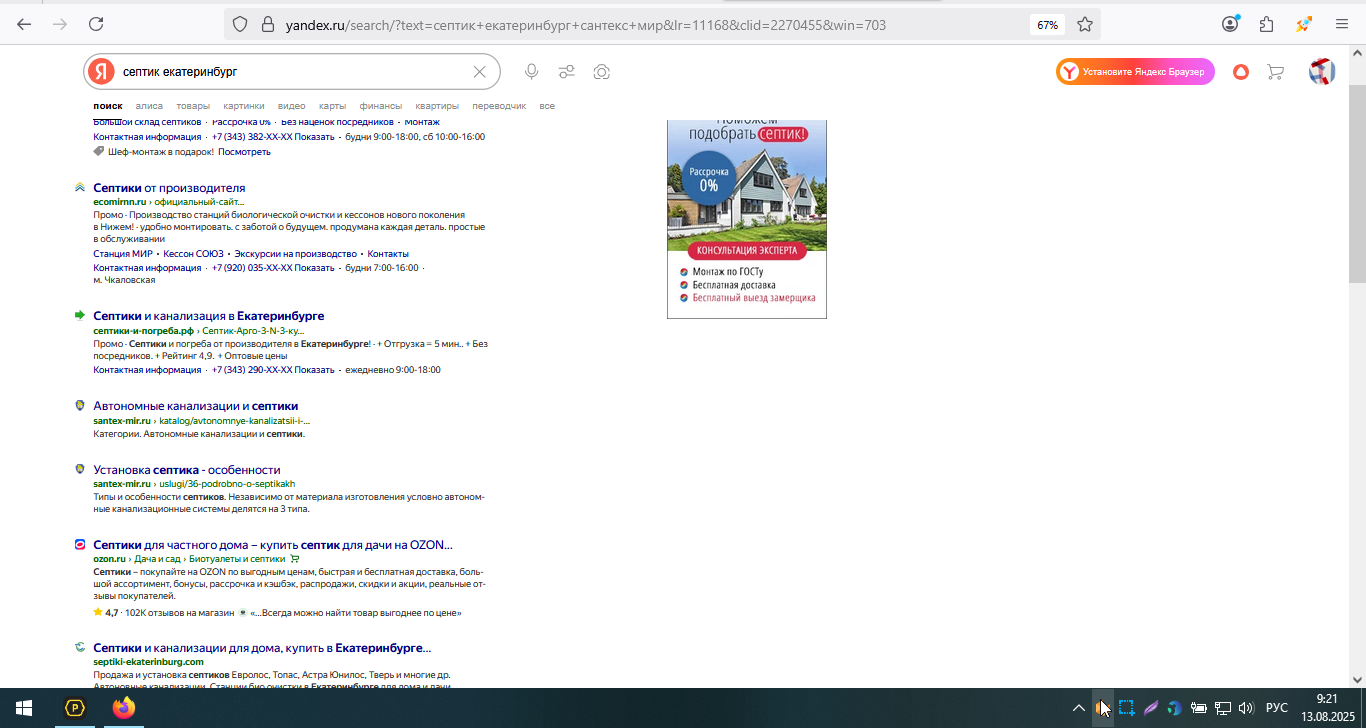Open the все tab

click(x=547, y=106)
